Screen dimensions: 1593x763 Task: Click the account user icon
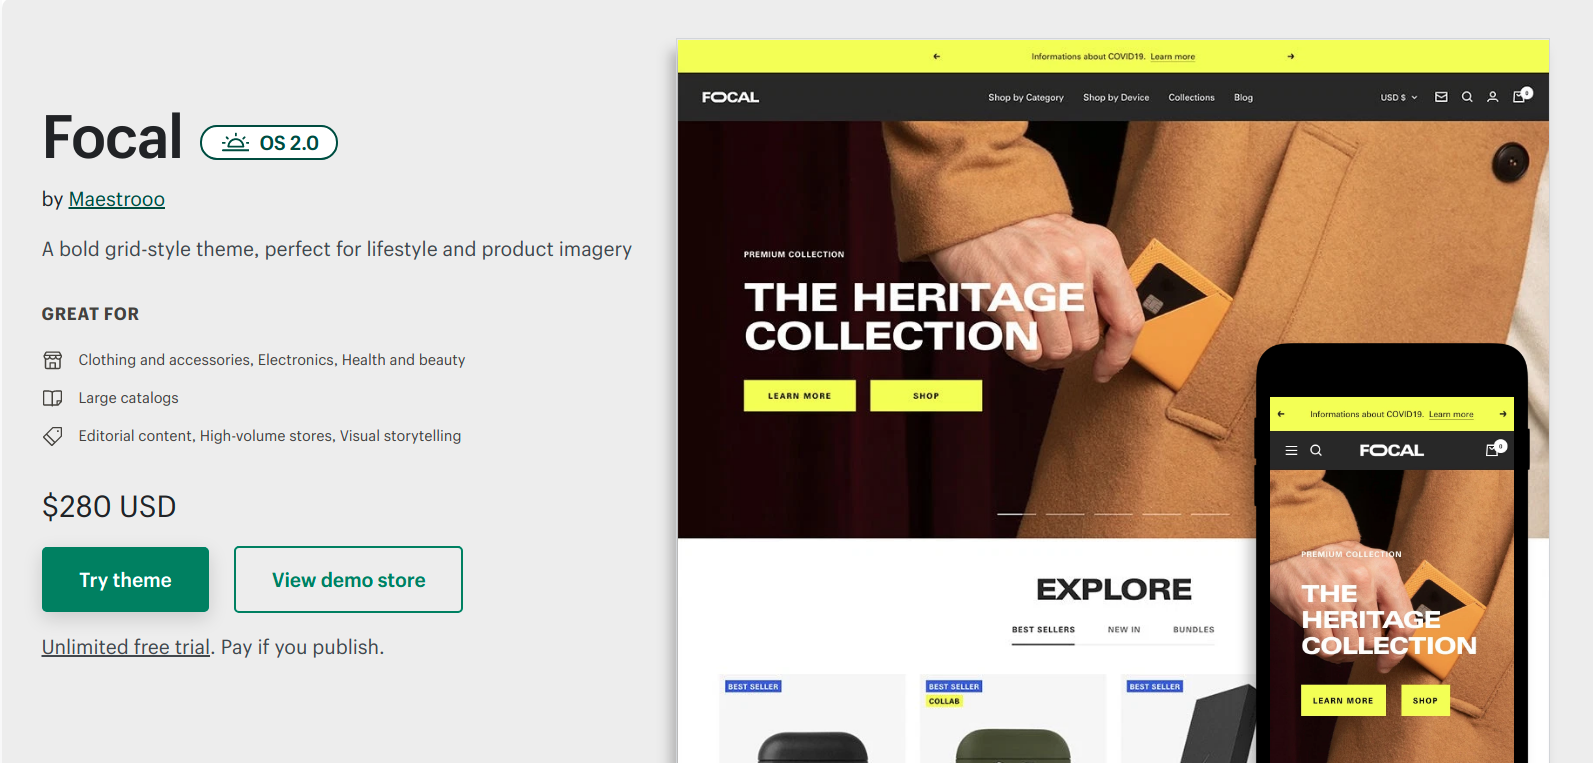point(1493,97)
